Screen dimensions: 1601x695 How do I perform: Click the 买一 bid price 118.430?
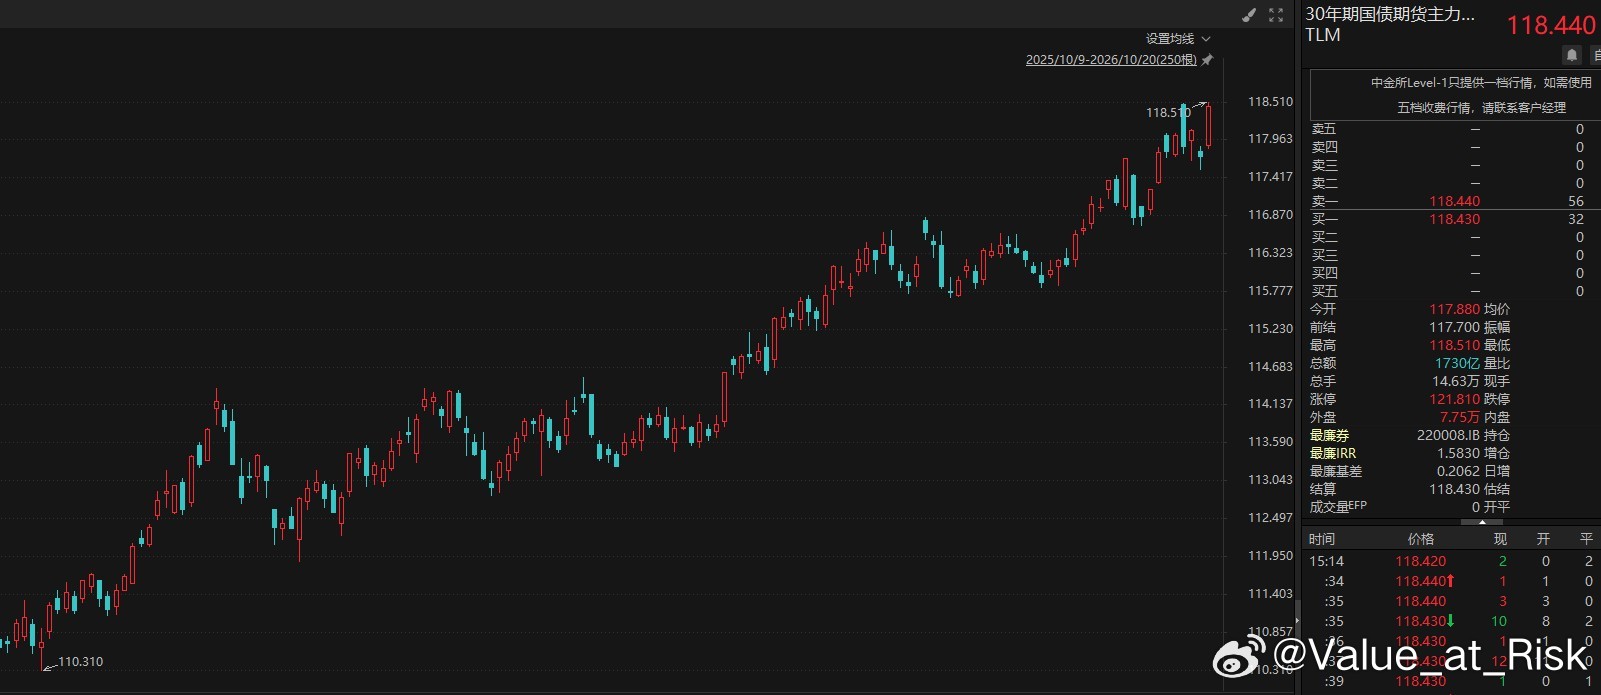point(1454,219)
